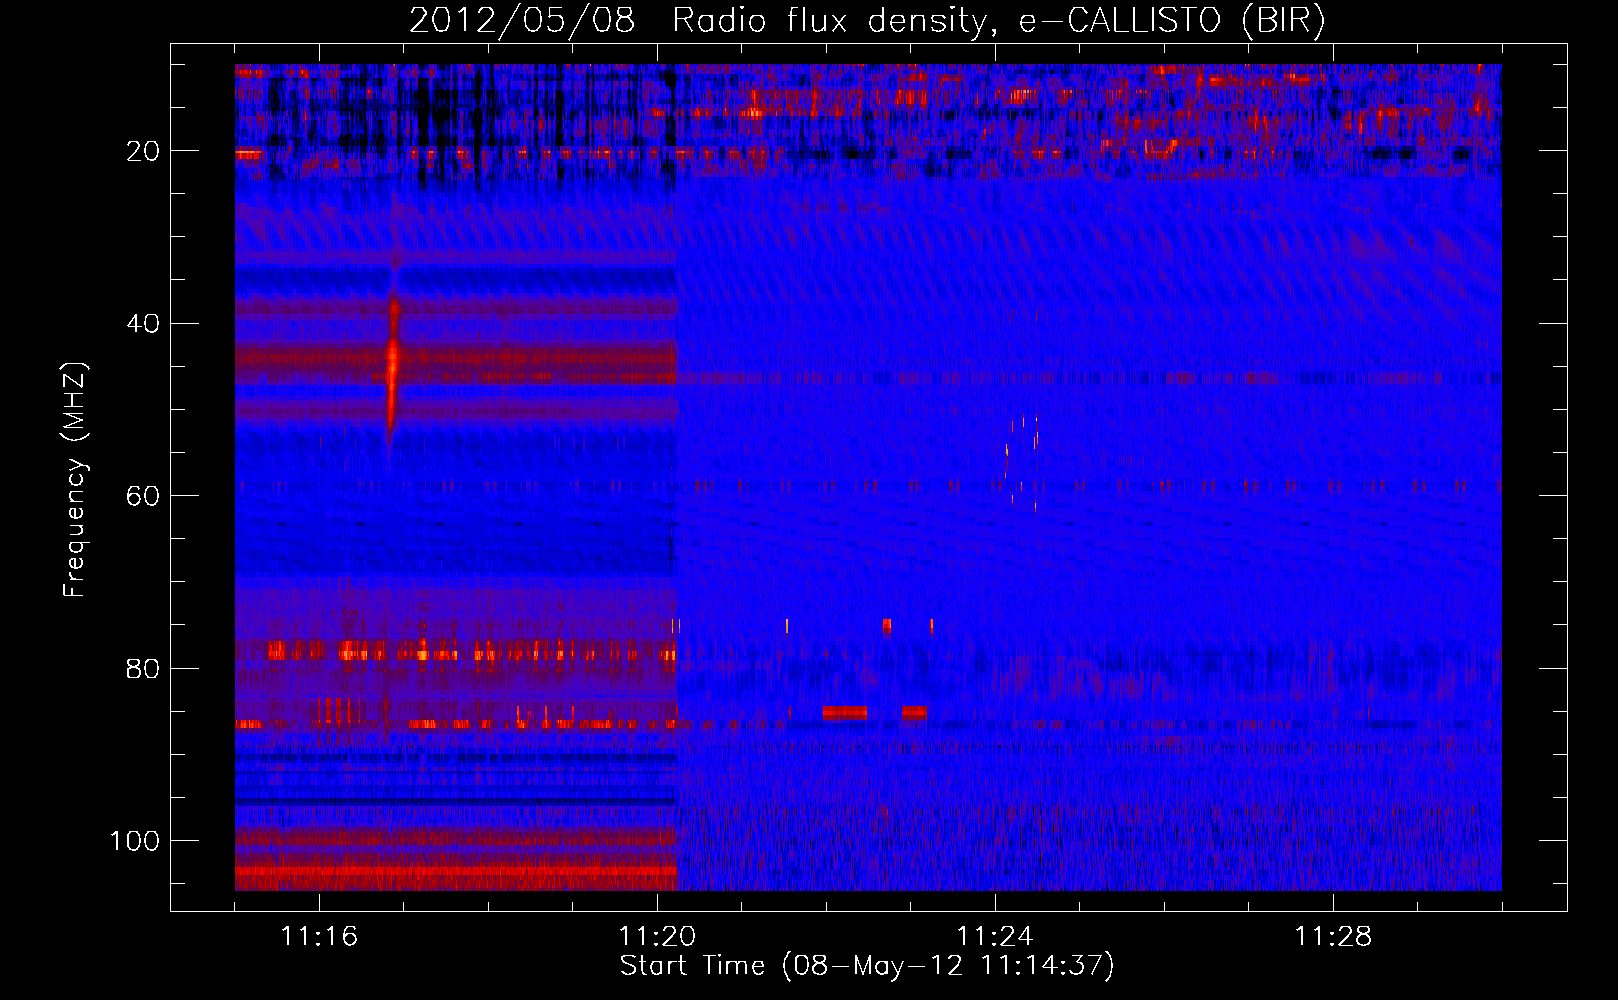This screenshot has width=1618, height=1000.
Task: Click the frequency tick label '80'
Action: click(144, 668)
